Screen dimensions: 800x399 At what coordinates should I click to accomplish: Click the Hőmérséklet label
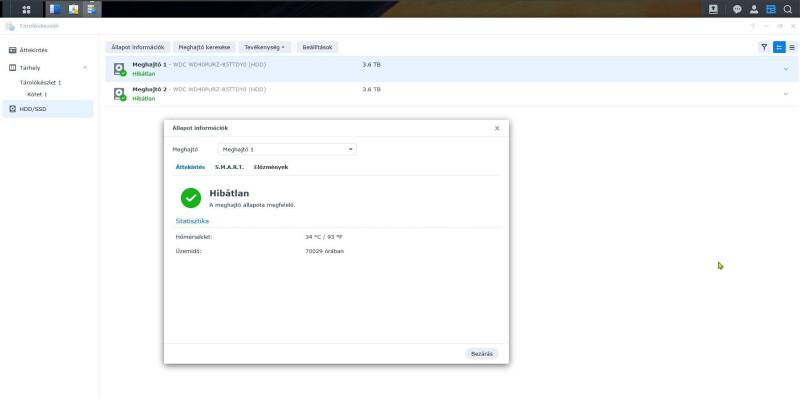point(194,237)
